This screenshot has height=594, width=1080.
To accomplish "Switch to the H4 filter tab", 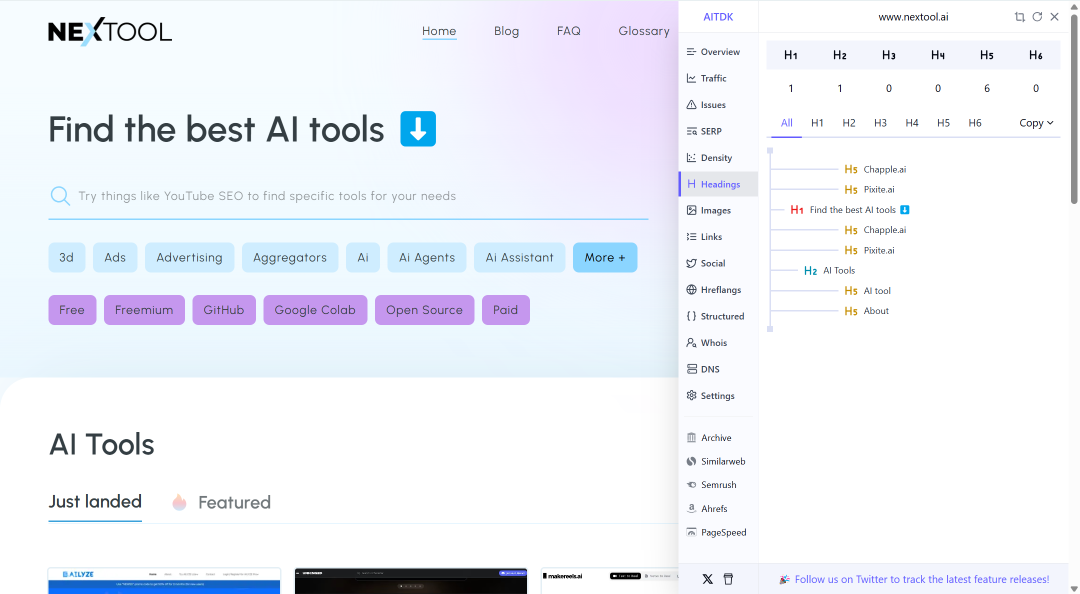I will (x=912, y=123).
